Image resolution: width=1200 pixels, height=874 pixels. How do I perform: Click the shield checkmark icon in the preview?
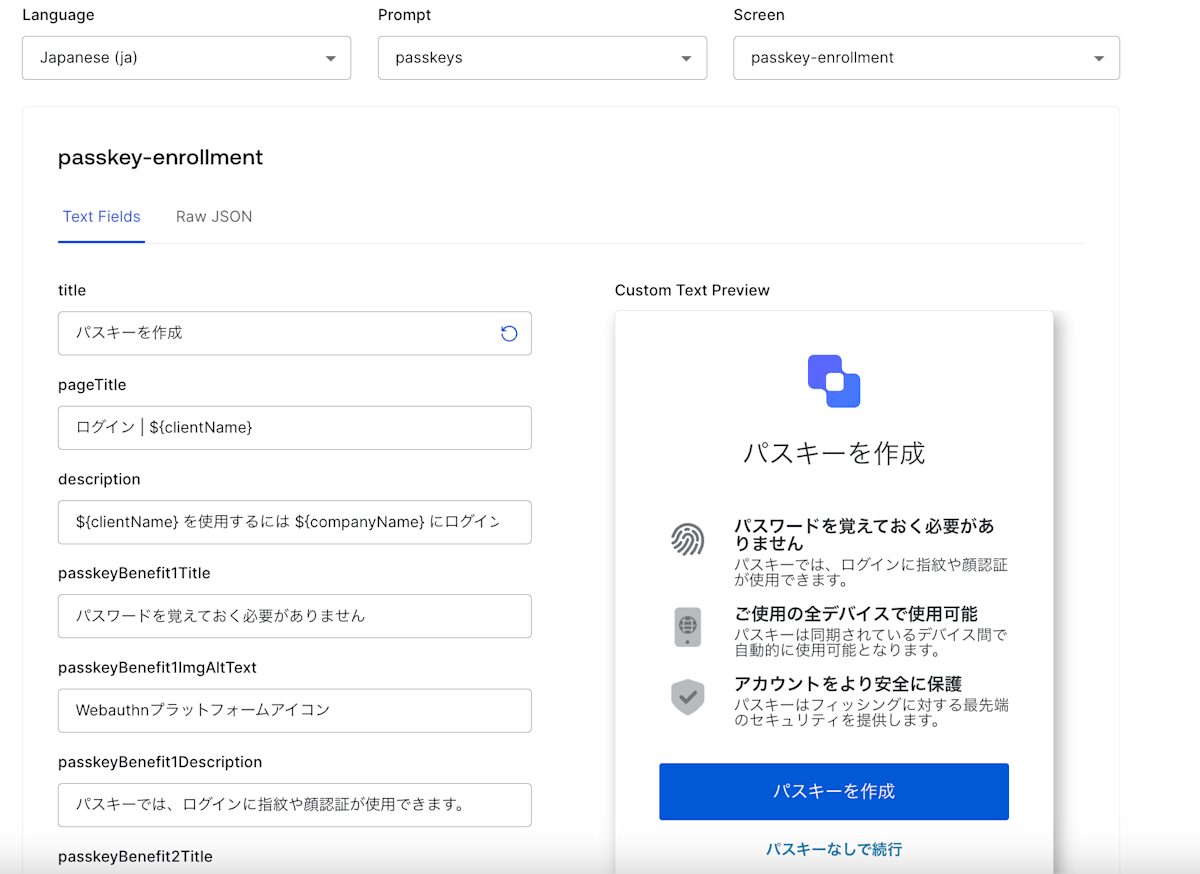tap(687, 697)
